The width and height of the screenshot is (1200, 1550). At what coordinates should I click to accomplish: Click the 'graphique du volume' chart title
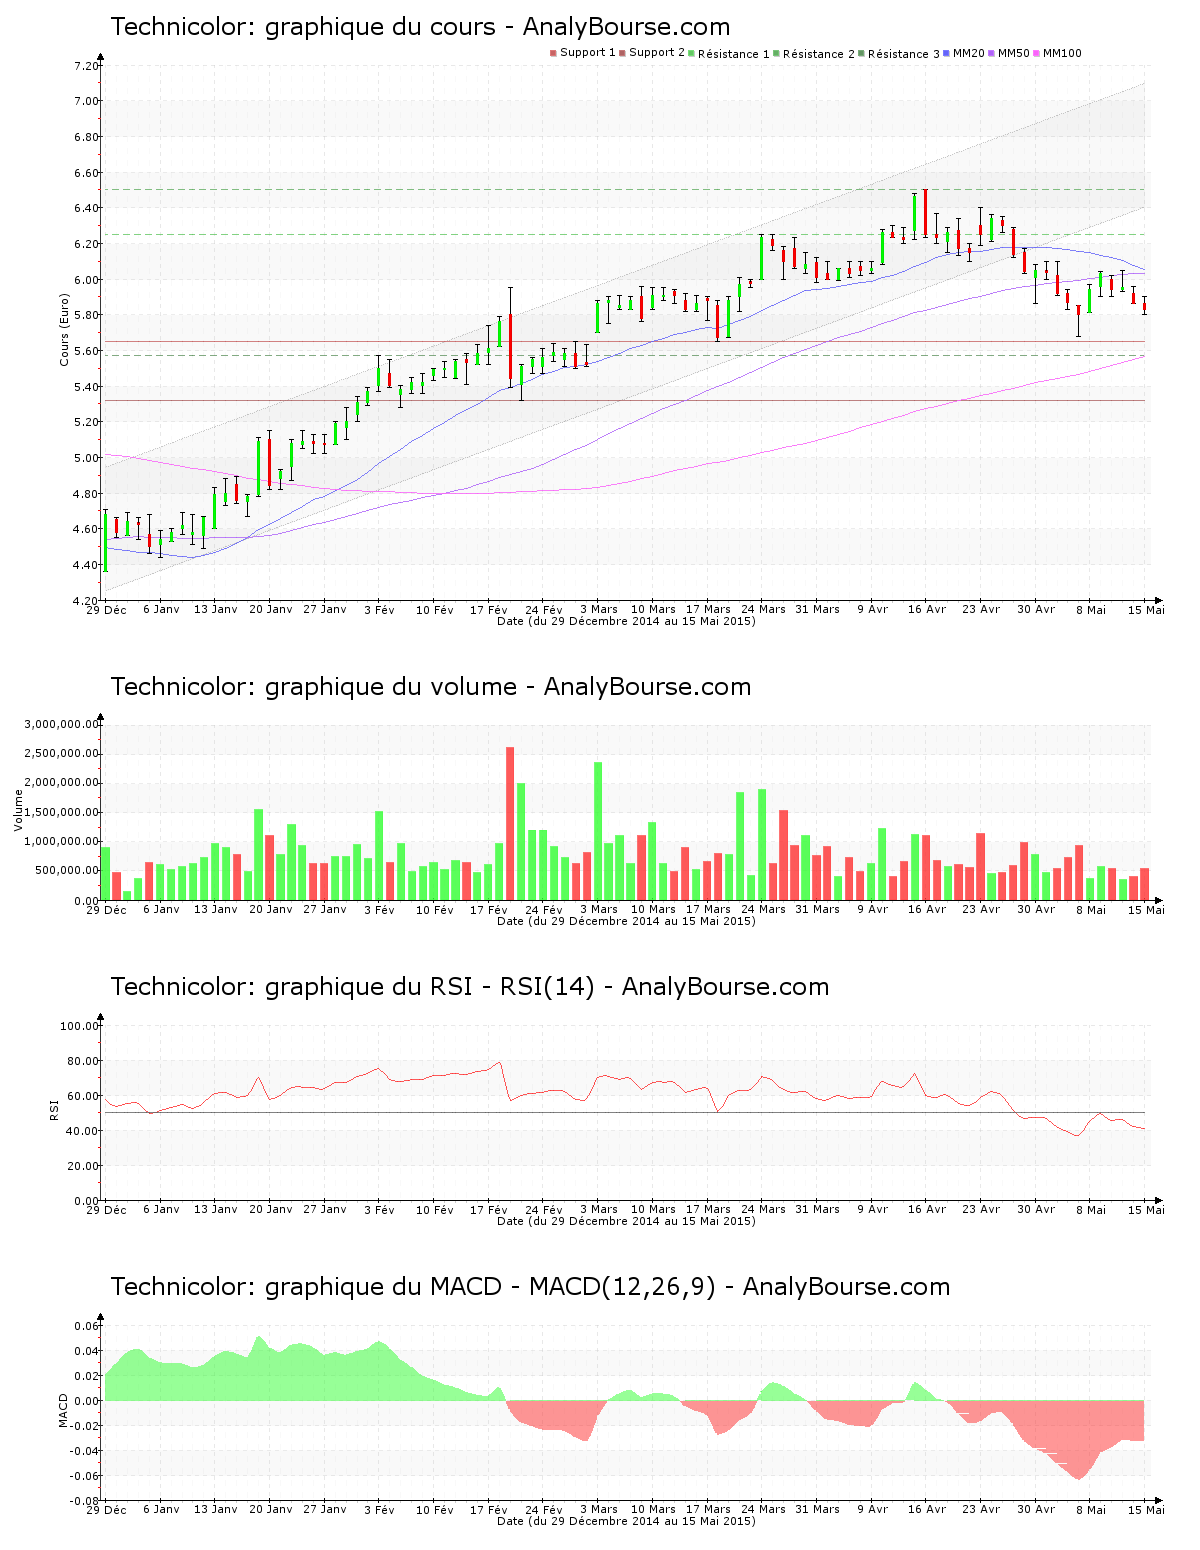click(430, 687)
